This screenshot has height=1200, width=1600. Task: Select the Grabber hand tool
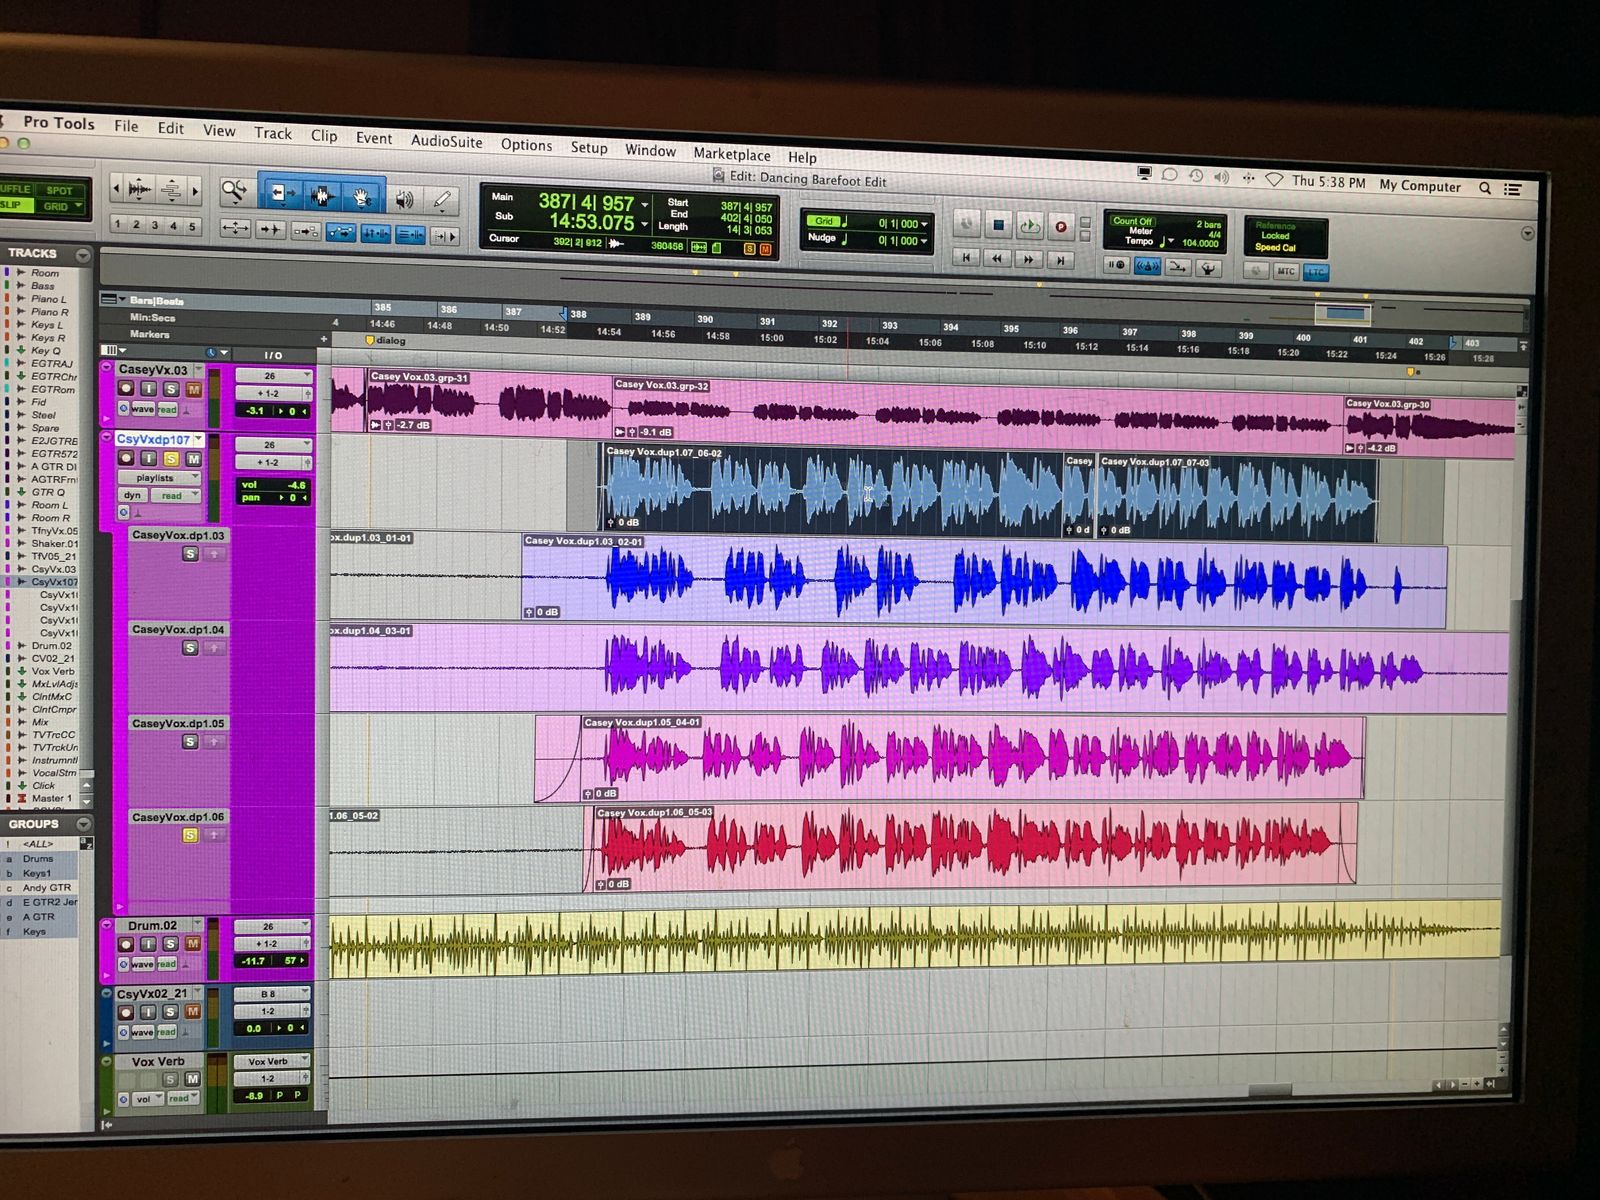tap(362, 196)
